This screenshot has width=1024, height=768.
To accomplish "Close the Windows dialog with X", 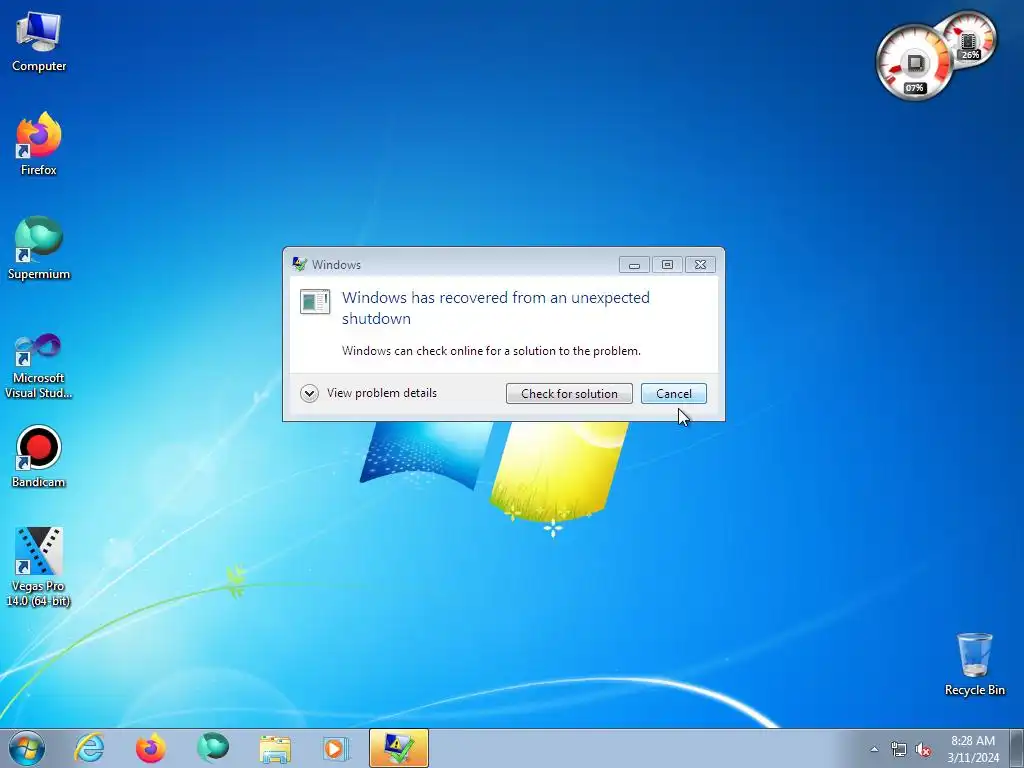I will coord(700,264).
